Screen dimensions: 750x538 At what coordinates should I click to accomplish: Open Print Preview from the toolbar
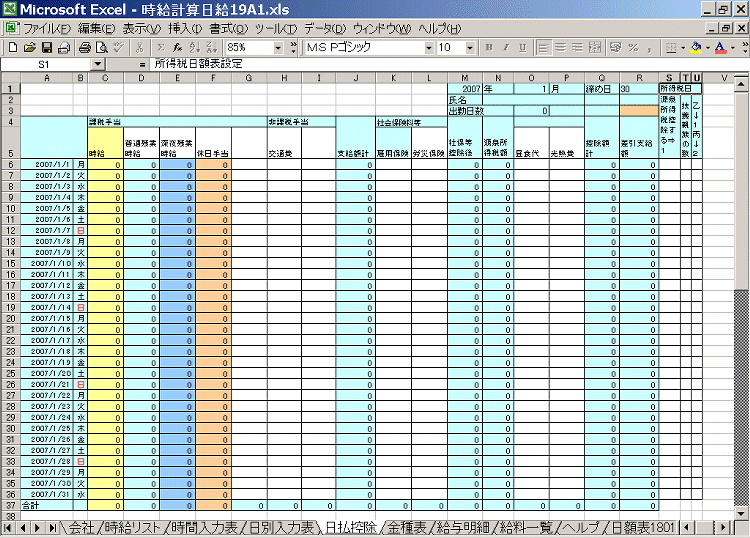(x=102, y=47)
